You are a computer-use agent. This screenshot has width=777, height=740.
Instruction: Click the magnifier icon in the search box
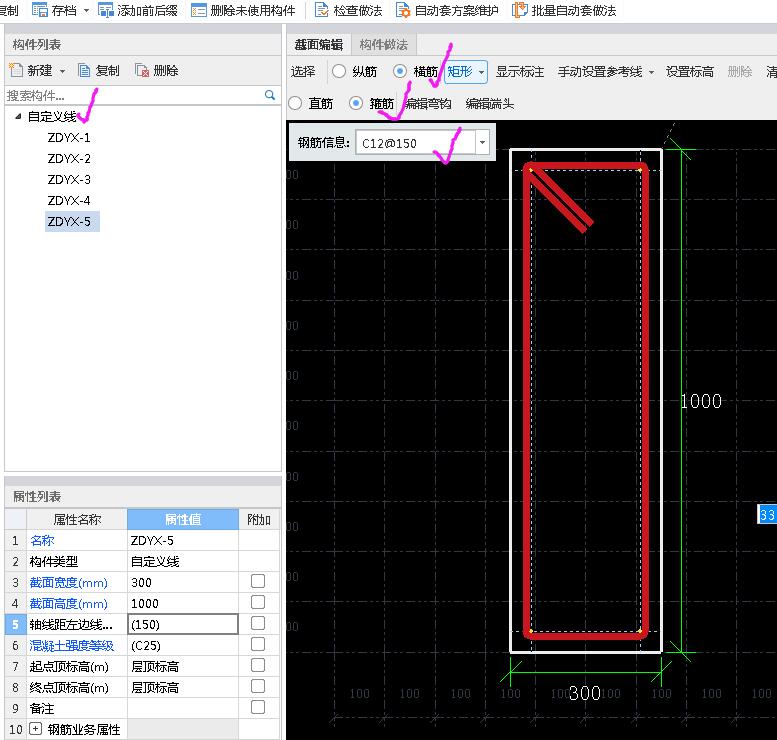click(270, 95)
